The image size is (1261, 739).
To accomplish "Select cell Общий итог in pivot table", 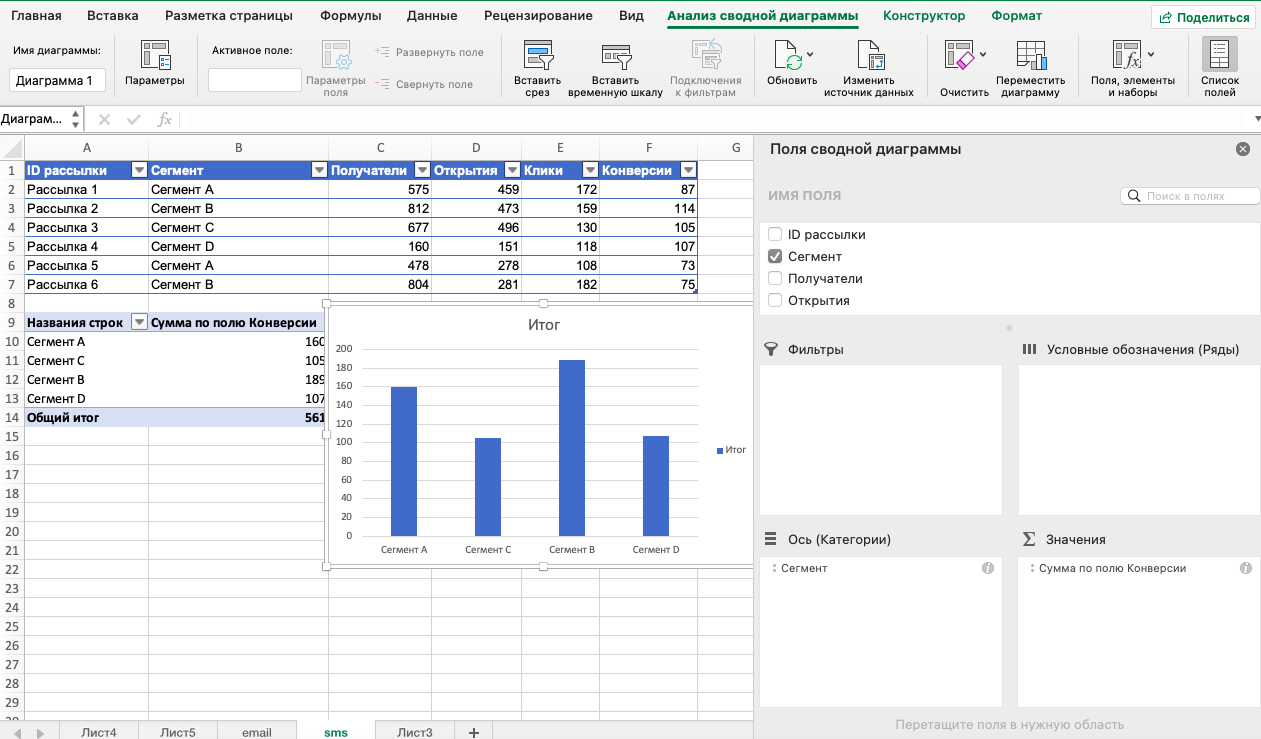I will [x=86, y=418].
